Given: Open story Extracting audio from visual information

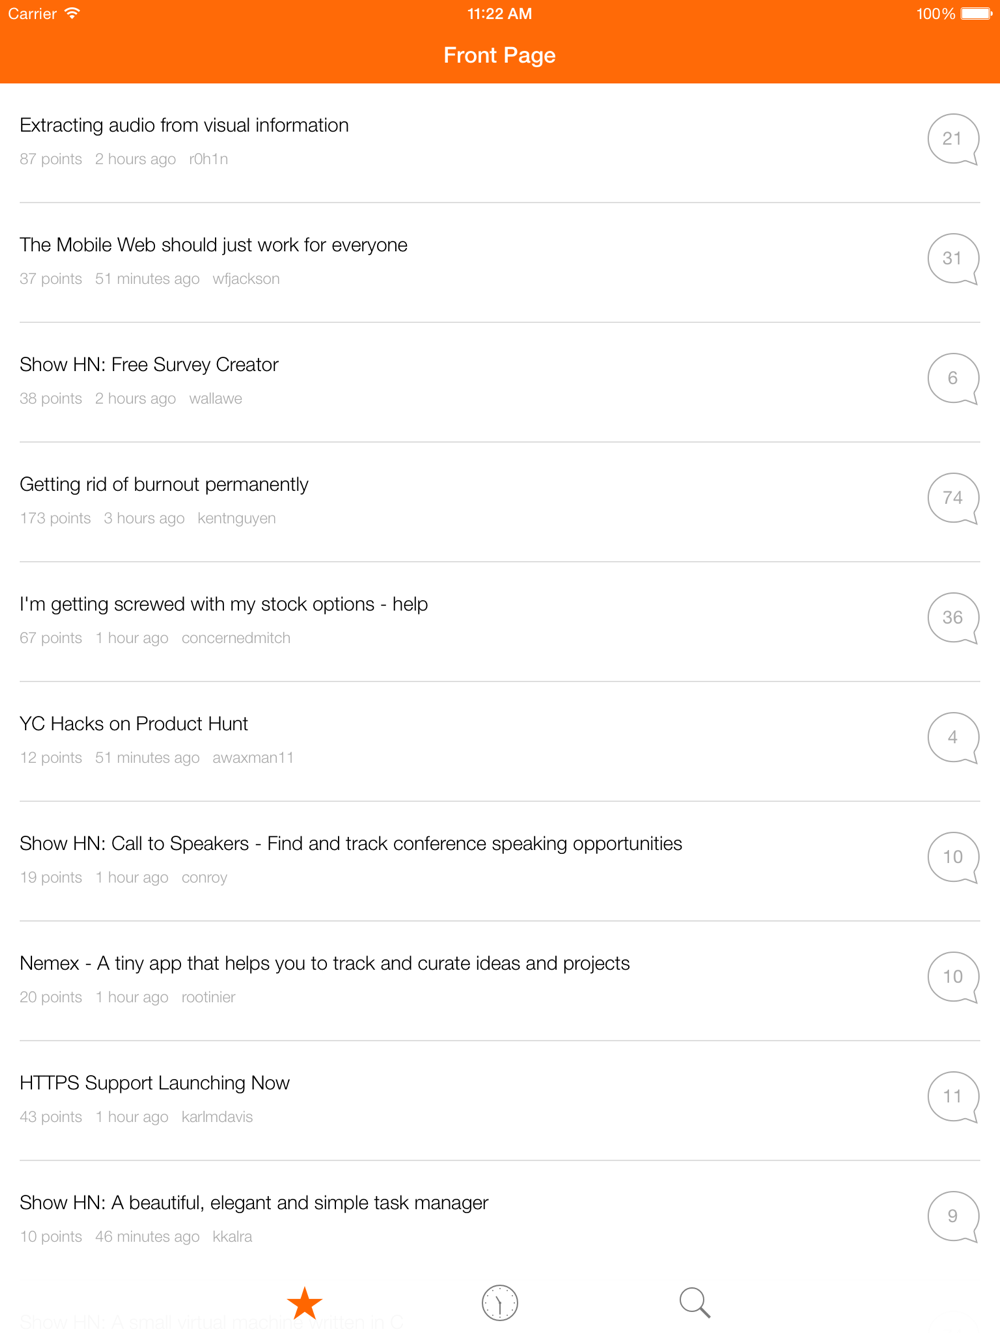Looking at the screenshot, I should [x=184, y=125].
